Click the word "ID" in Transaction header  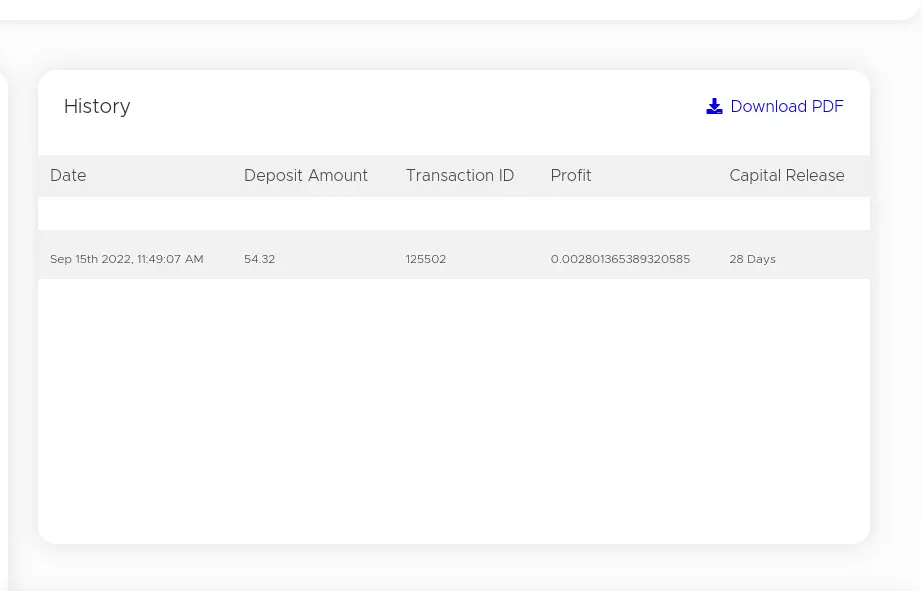[506, 175]
